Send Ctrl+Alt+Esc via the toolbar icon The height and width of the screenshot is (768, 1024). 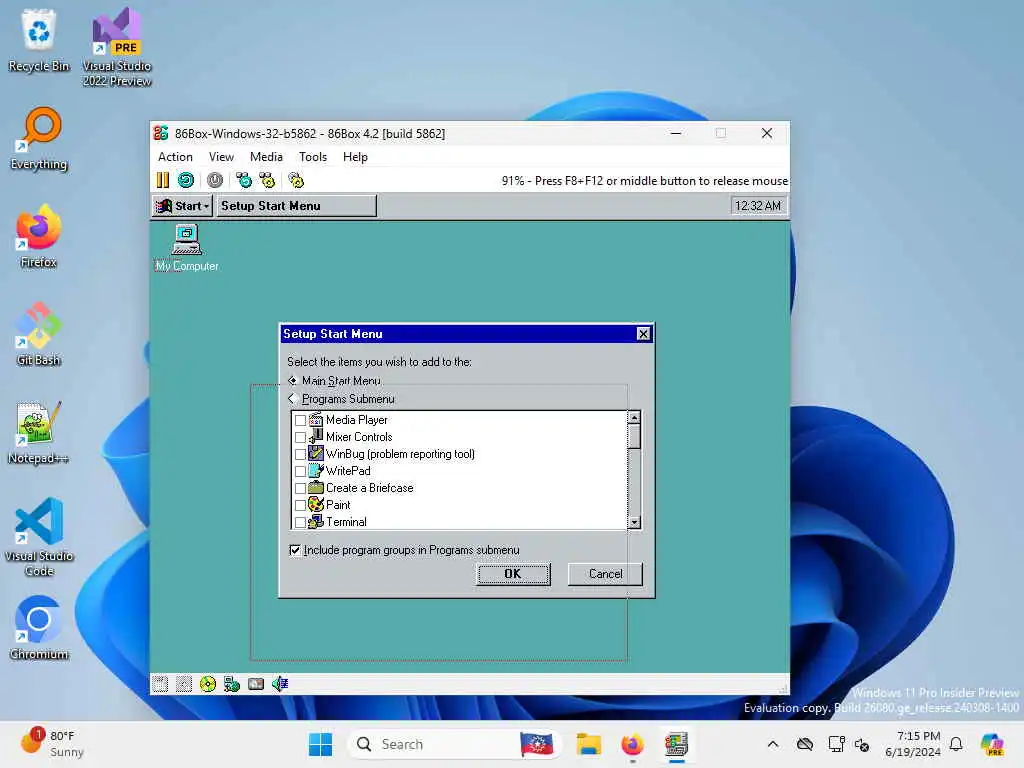(x=267, y=180)
